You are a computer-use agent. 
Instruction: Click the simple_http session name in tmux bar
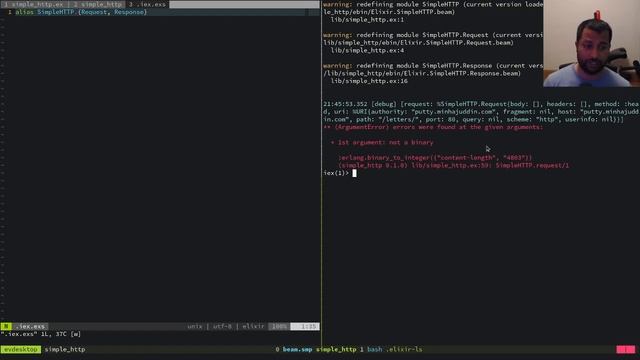pos(65,349)
